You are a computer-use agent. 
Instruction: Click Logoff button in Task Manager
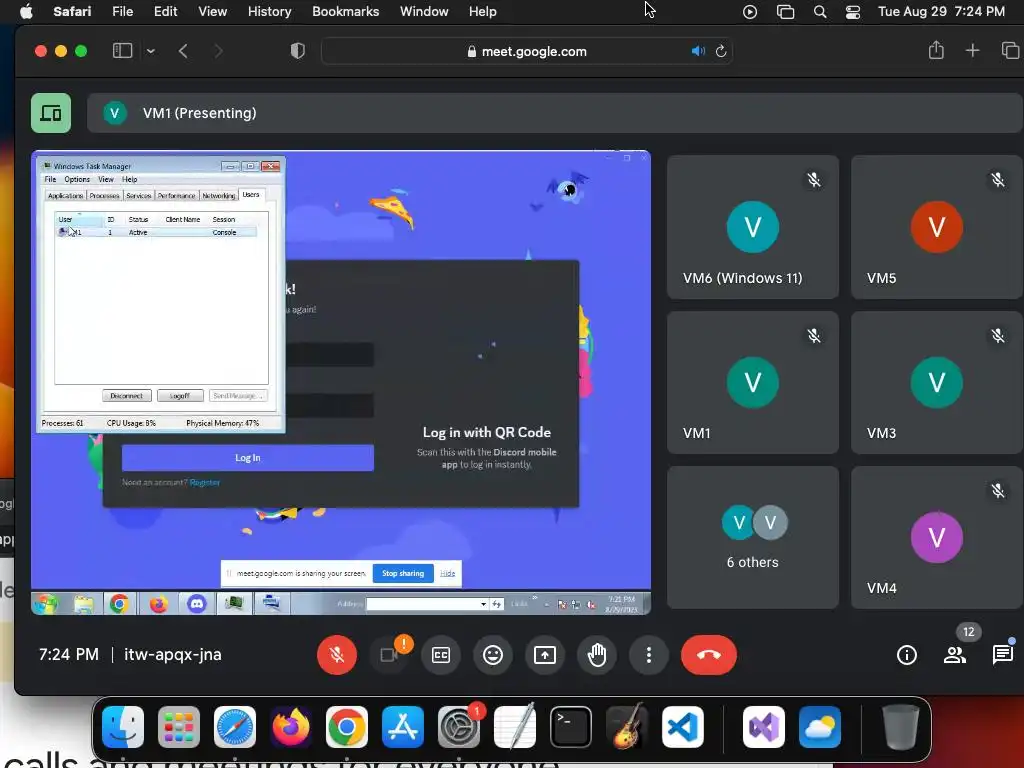180,396
